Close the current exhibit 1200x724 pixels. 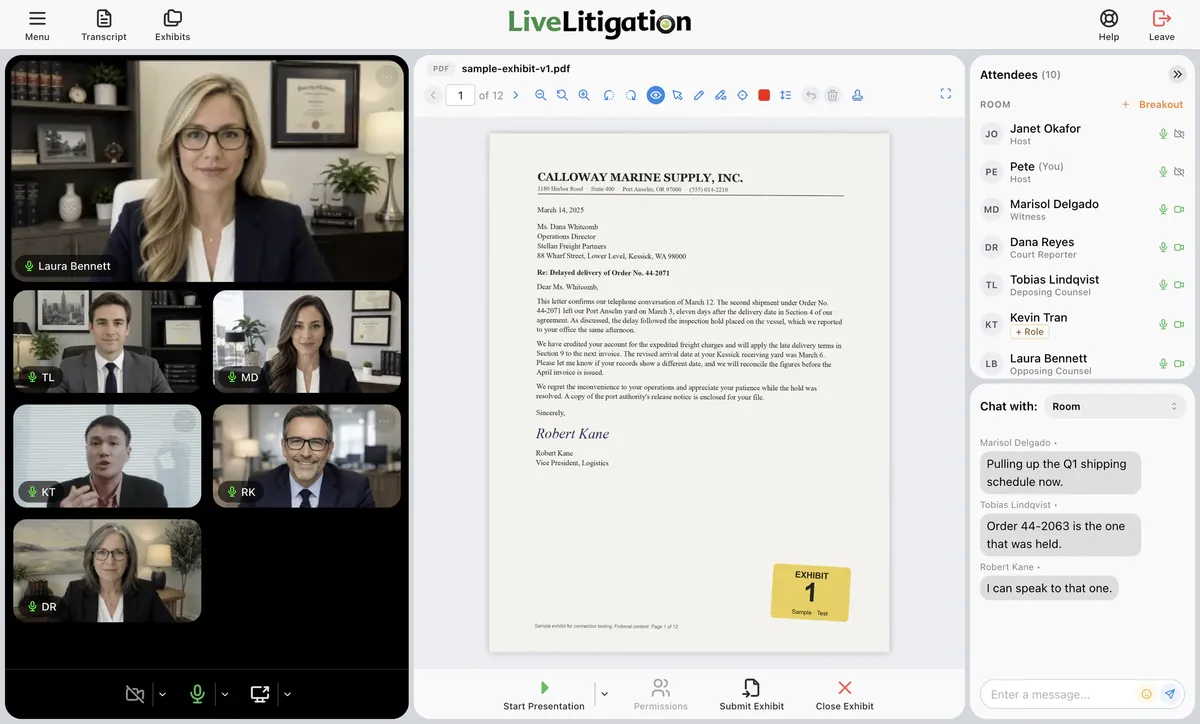(x=845, y=695)
